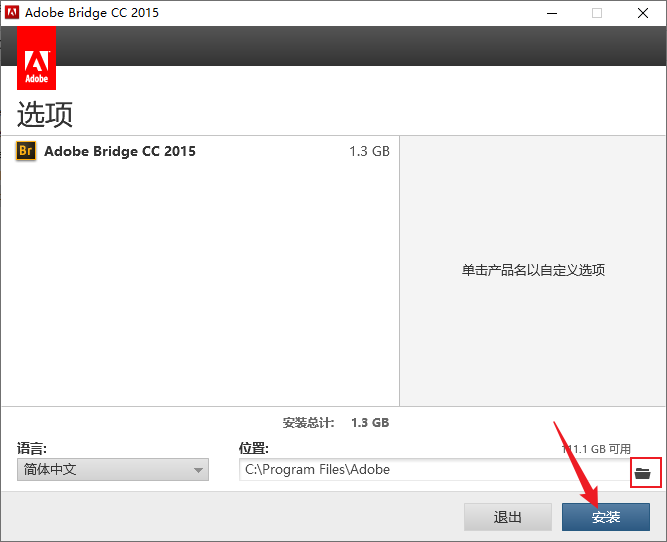Image resolution: width=667 pixels, height=542 pixels.
Task: Minimize the Adobe Bridge installer window
Action: [552, 13]
